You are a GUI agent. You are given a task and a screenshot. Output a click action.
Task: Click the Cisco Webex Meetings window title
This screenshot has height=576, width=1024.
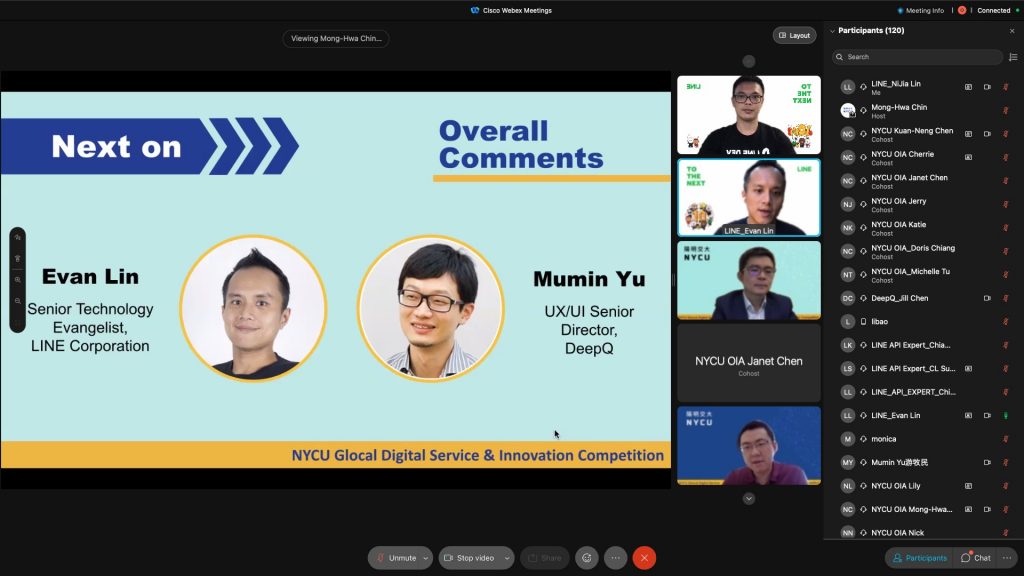coord(511,10)
